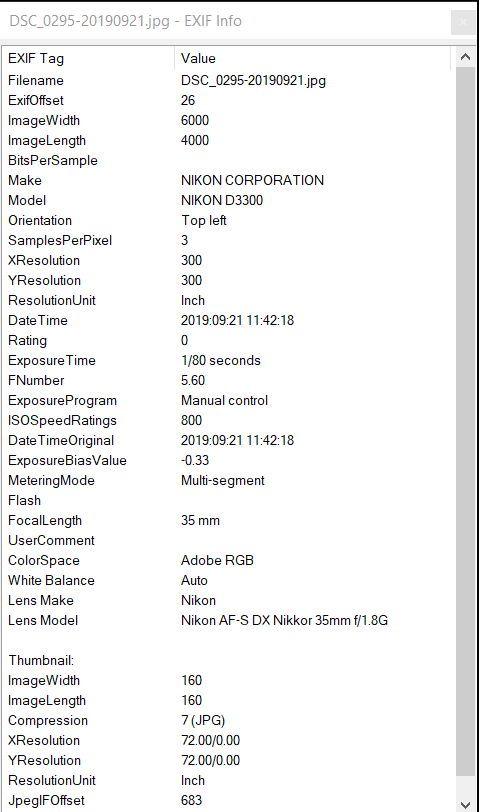Select the NIKON D3300 model value
The height and width of the screenshot is (812, 479).
coord(222,200)
